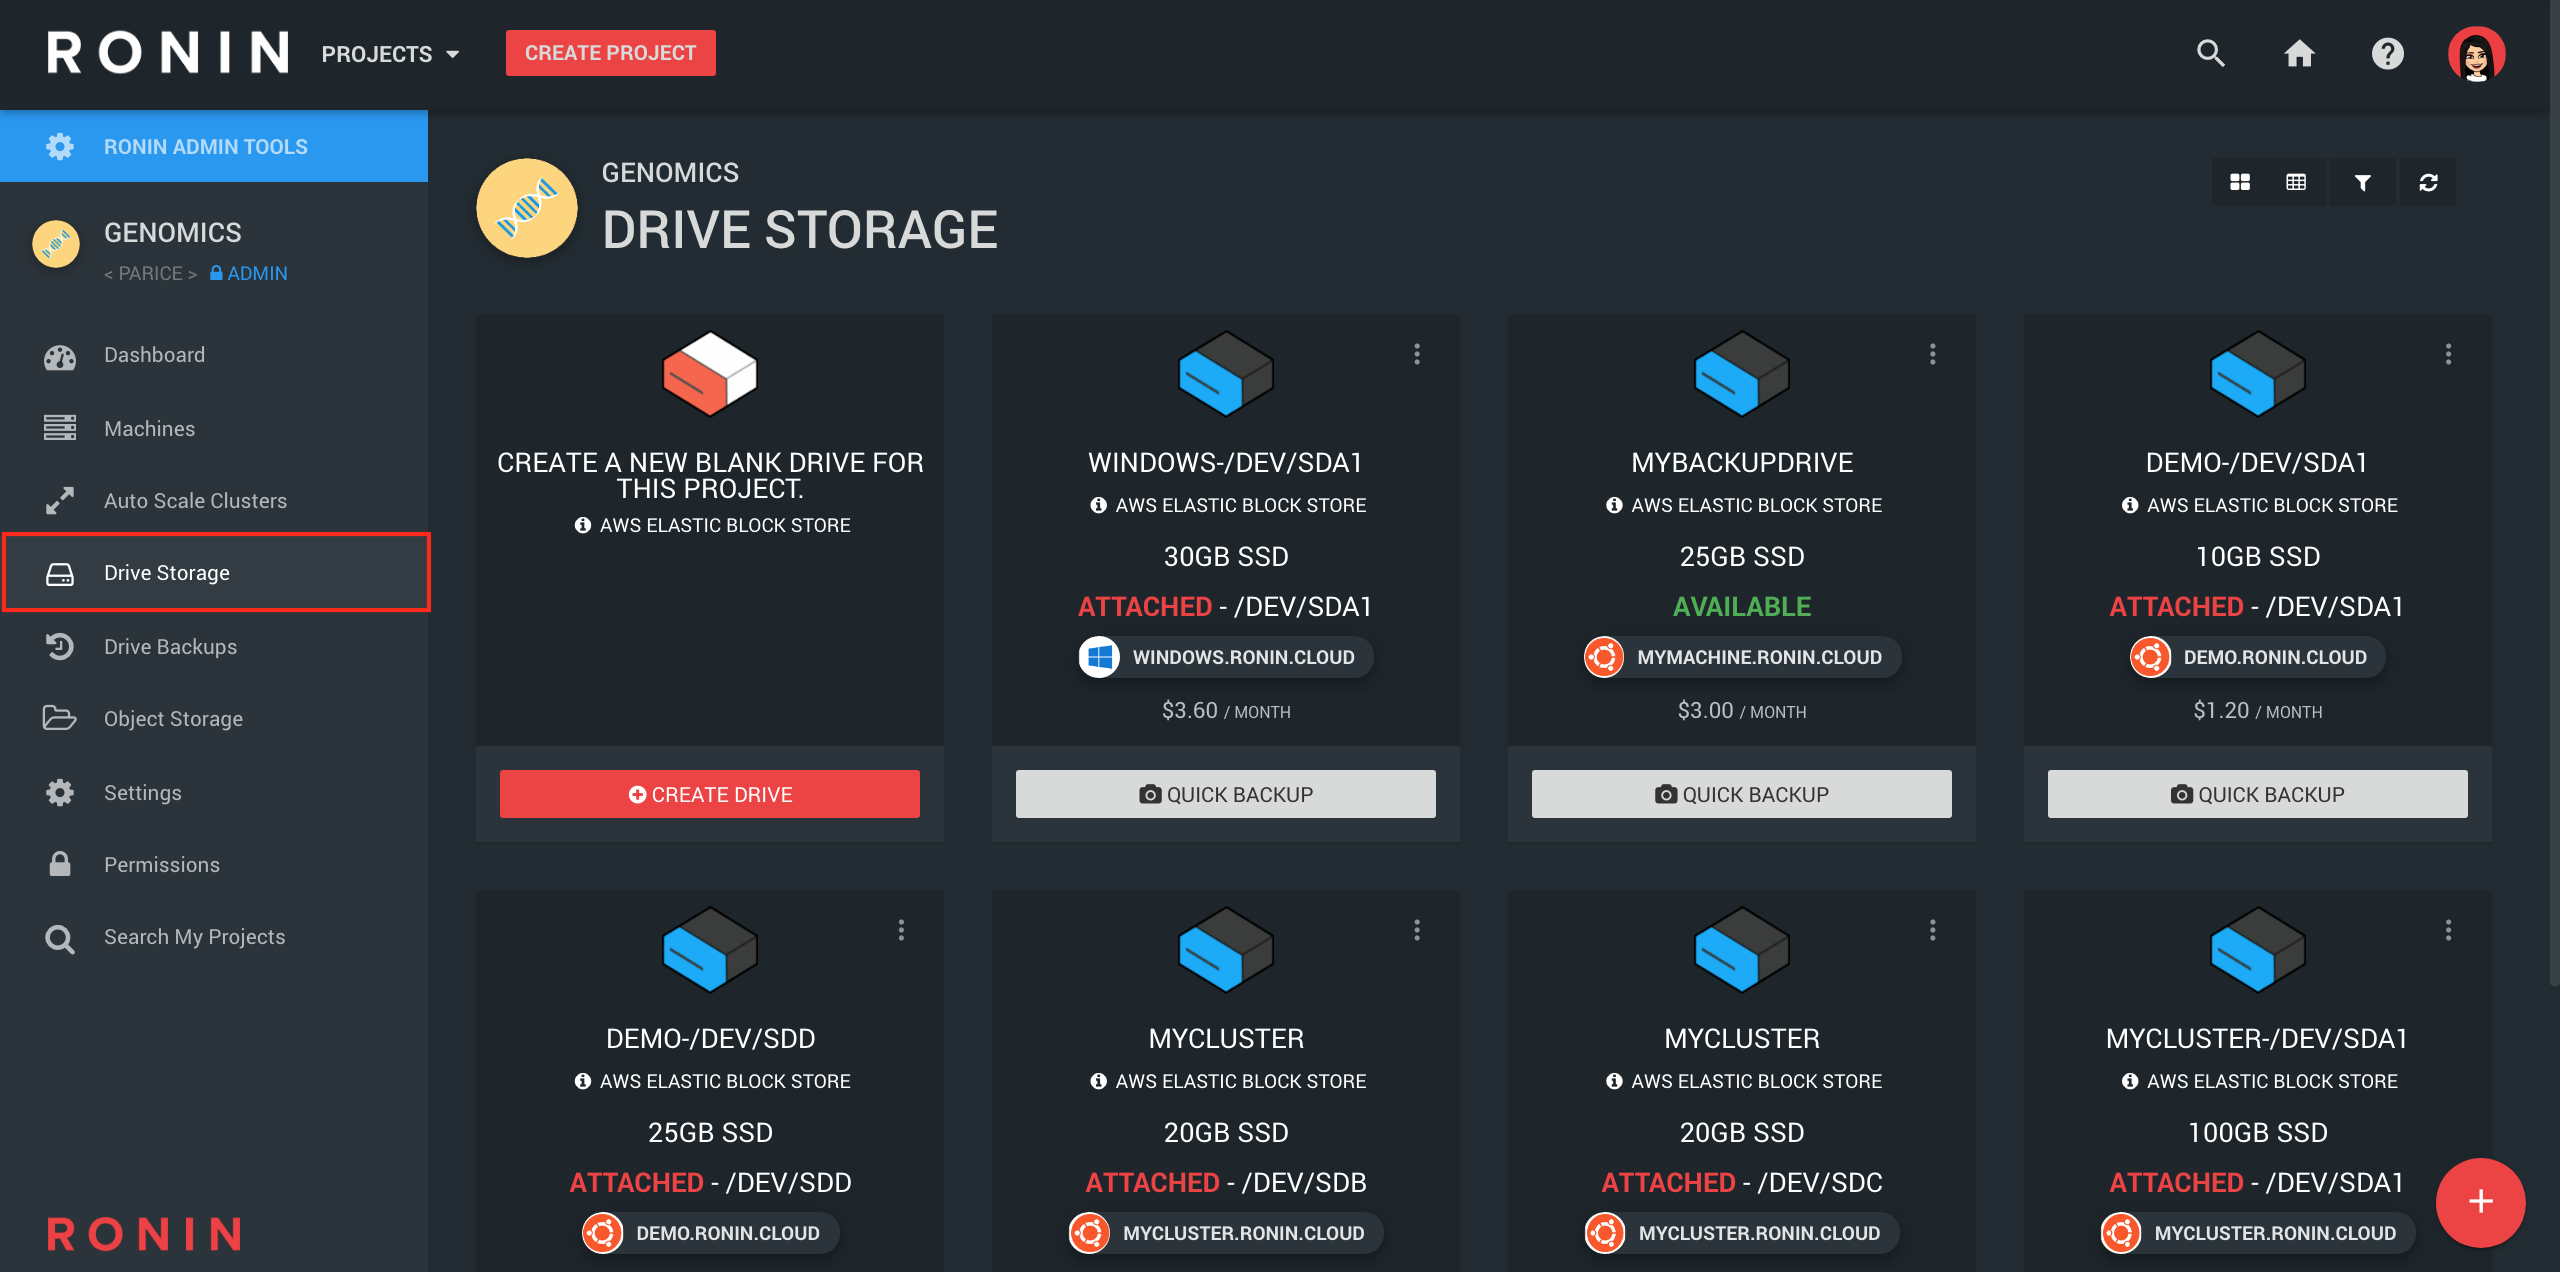Expand the Projects dropdown

click(x=390, y=54)
